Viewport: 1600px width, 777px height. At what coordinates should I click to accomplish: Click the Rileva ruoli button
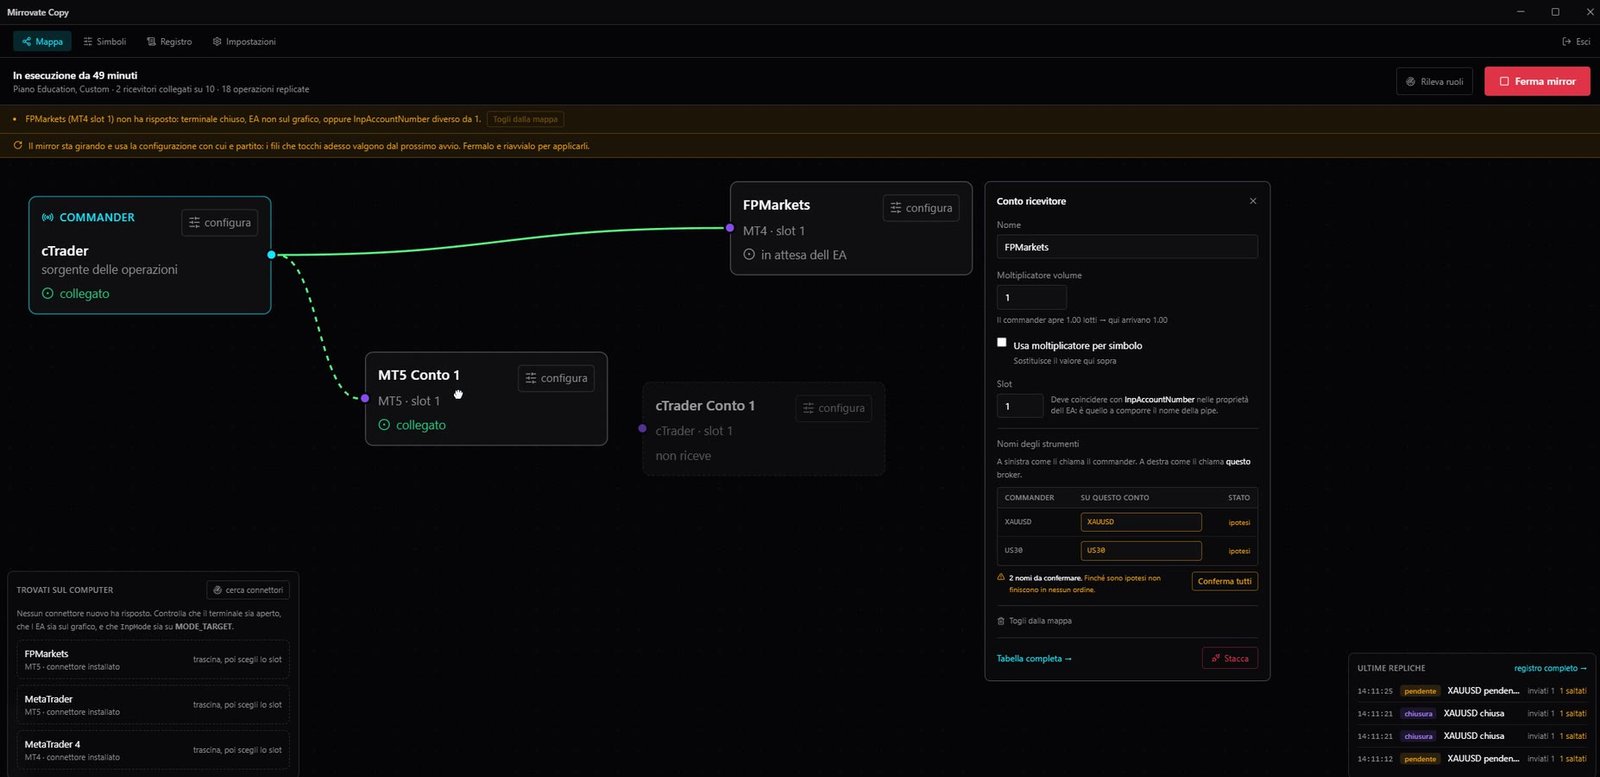(1434, 82)
